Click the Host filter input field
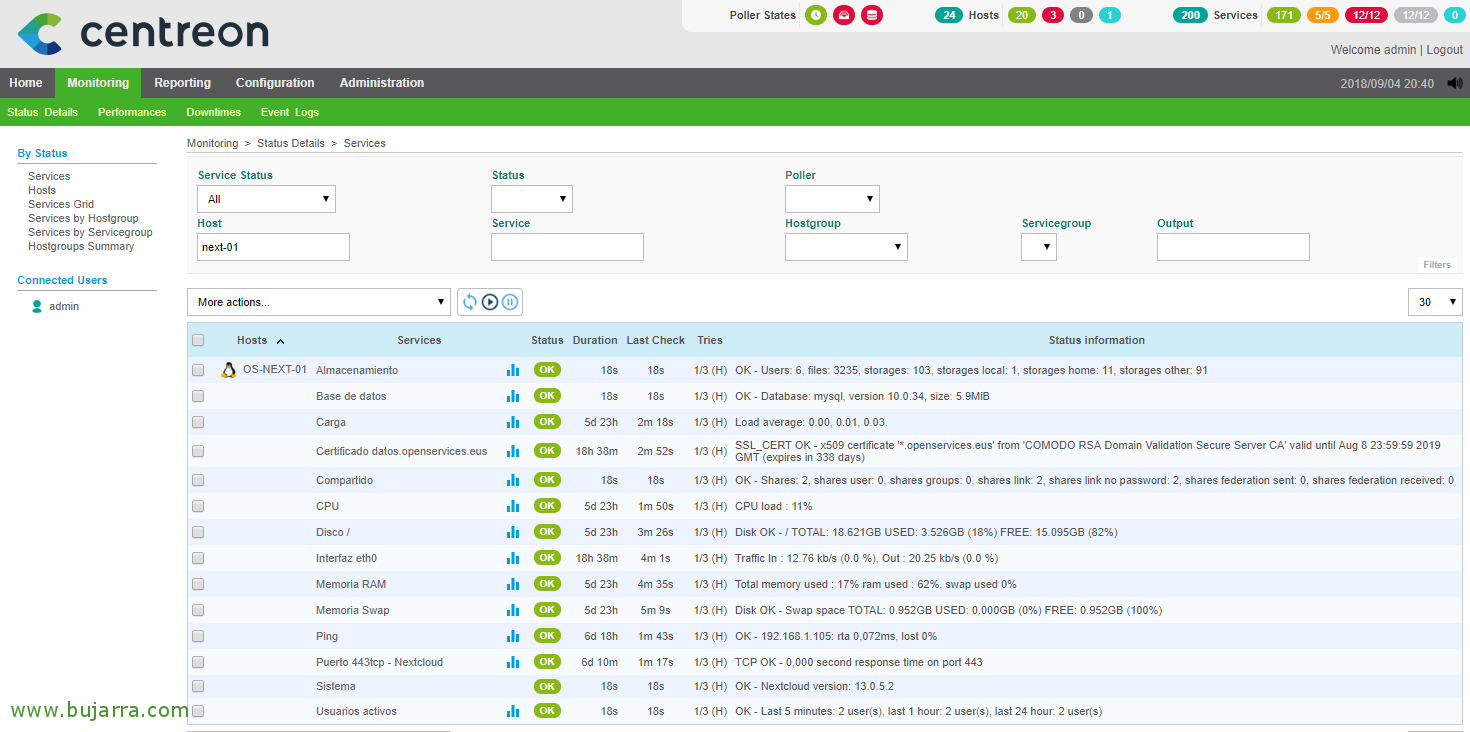Image resolution: width=1470 pixels, height=732 pixels. [x=274, y=247]
